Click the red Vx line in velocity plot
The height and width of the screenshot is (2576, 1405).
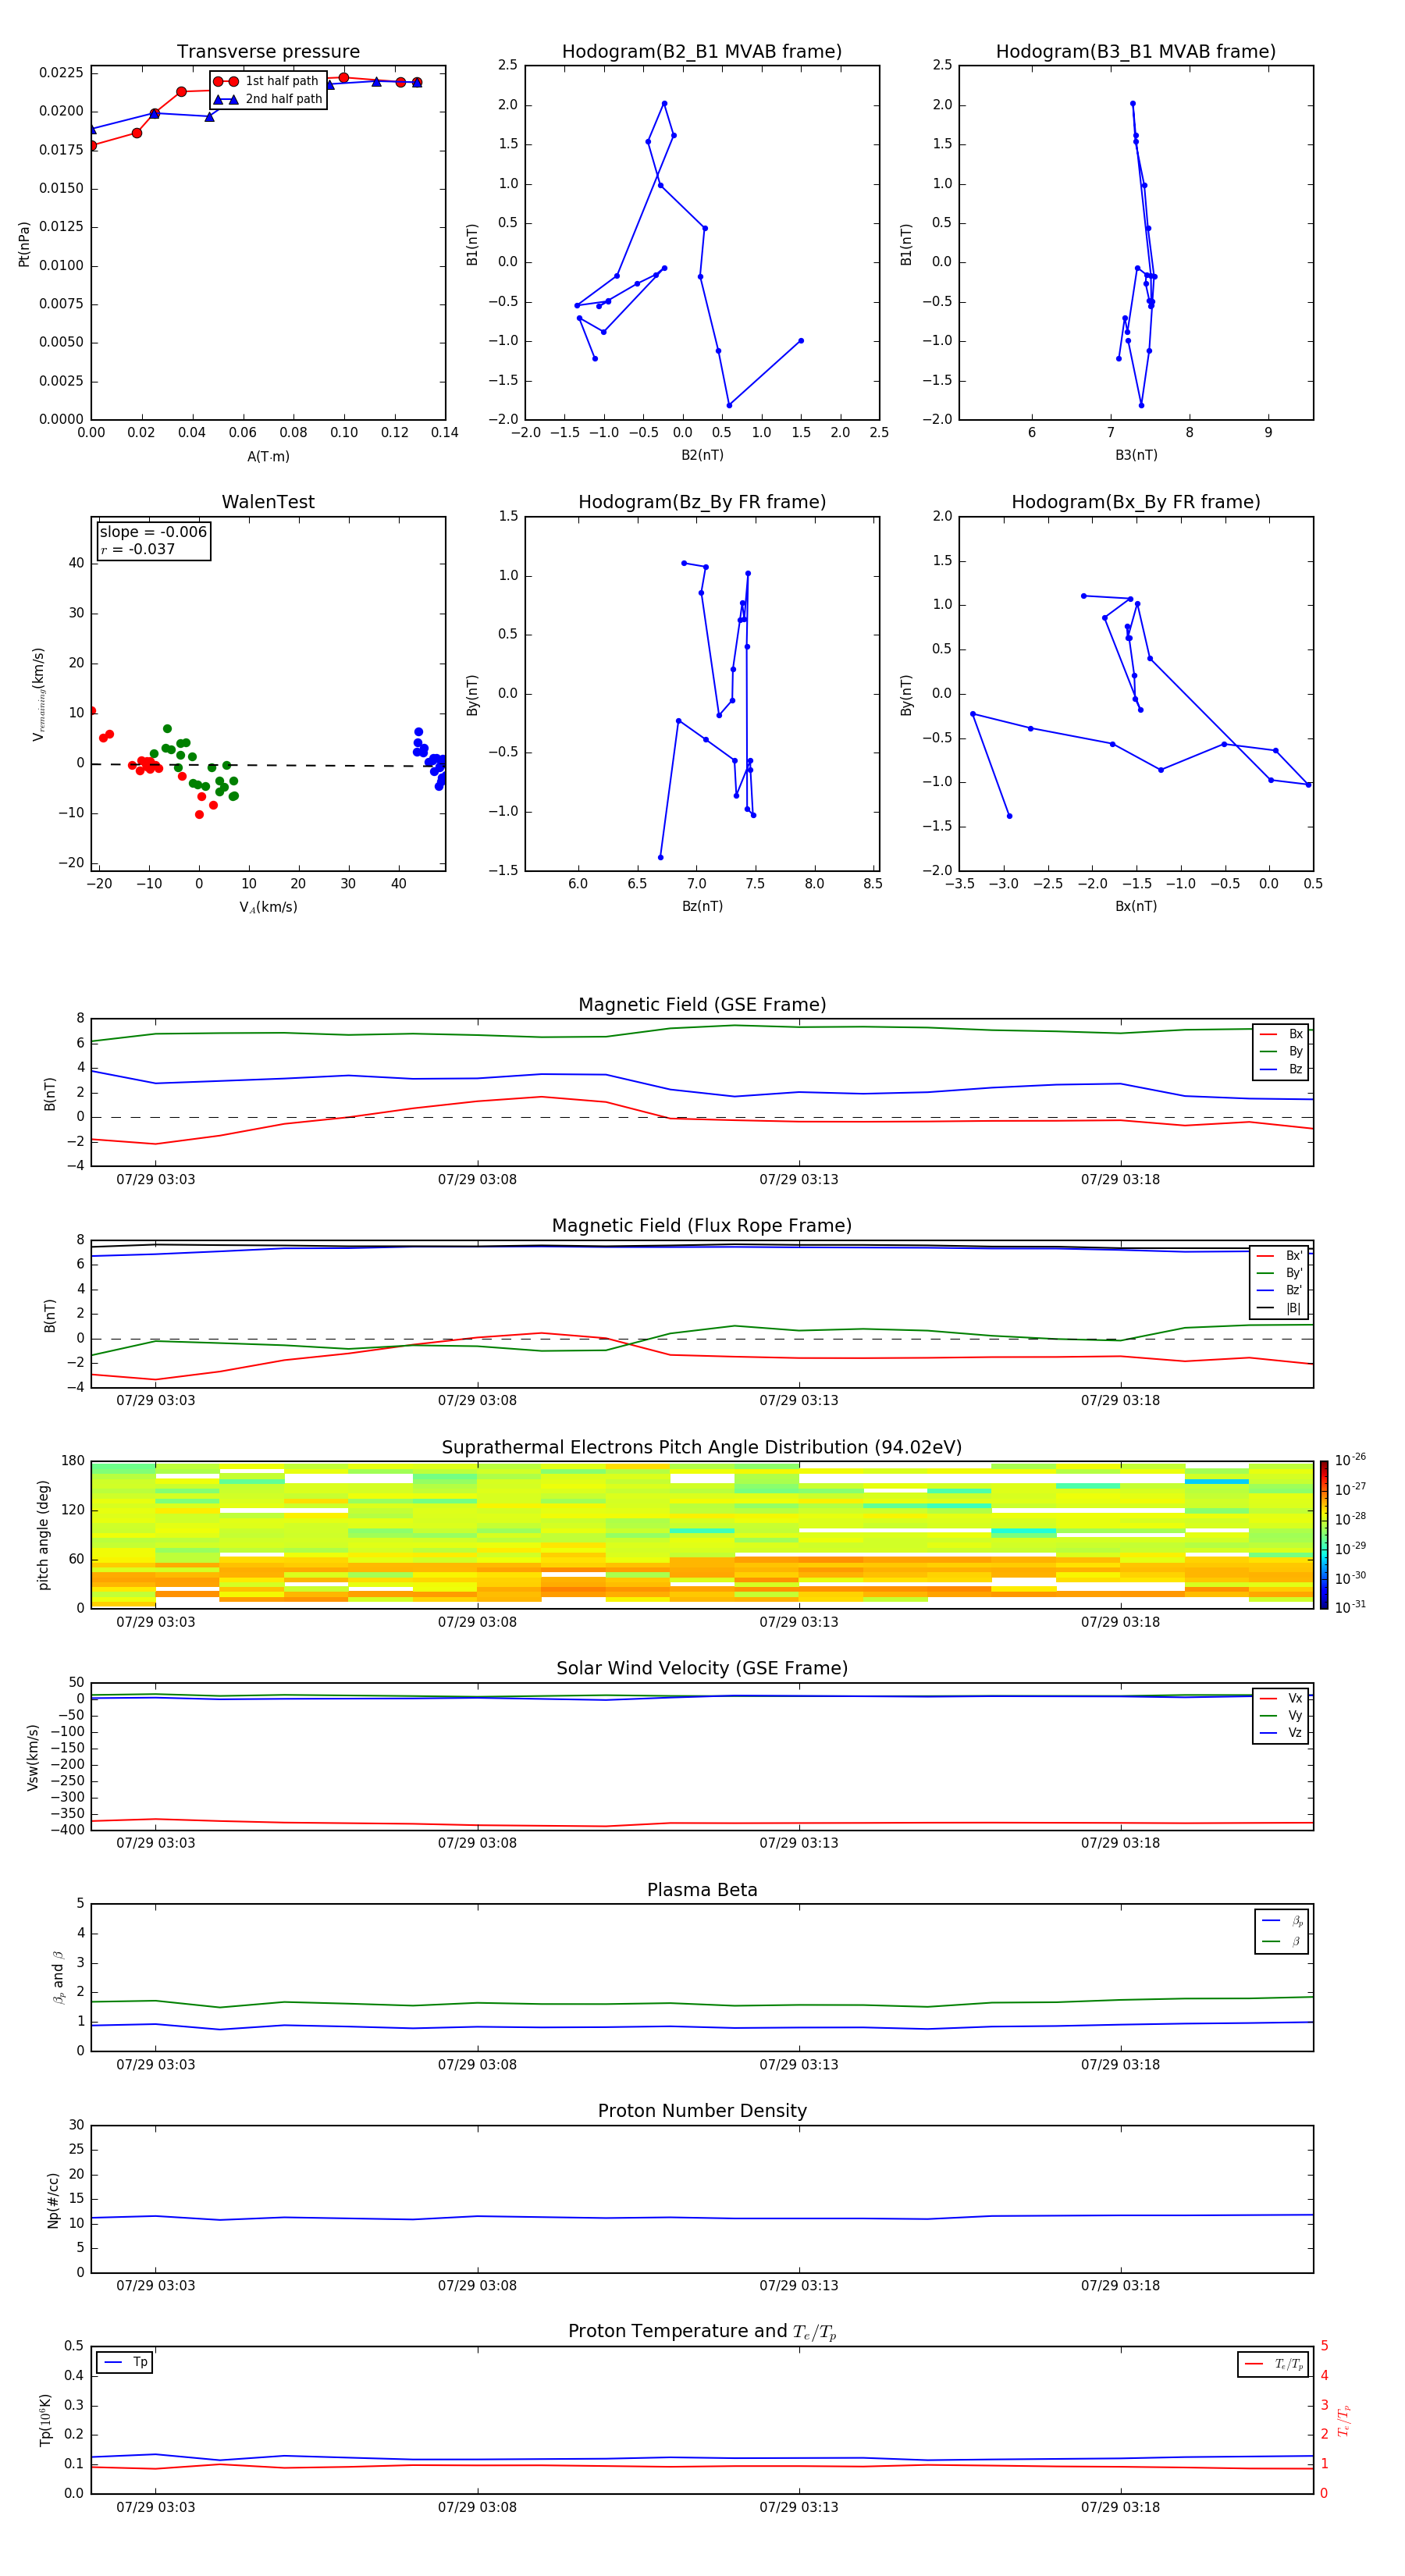[702, 1823]
